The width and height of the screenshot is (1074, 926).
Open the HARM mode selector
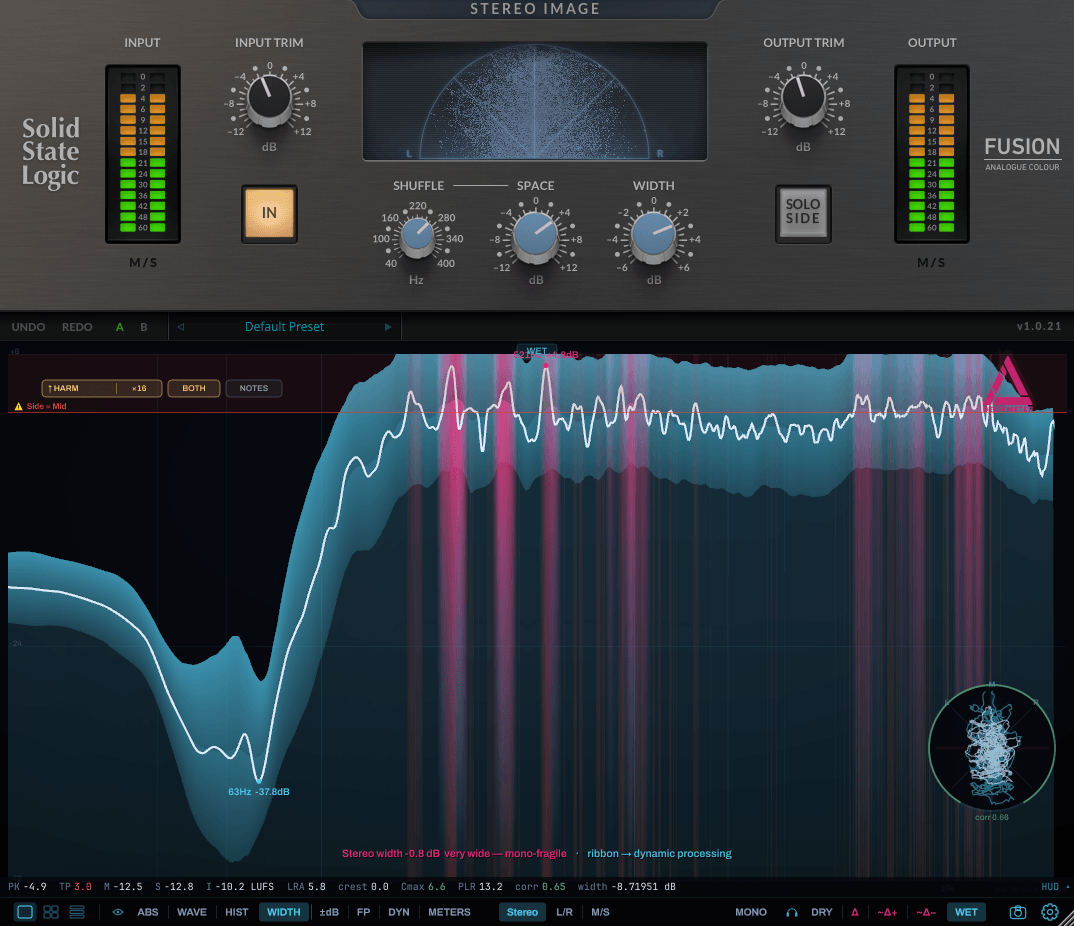click(x=79, y=388)
